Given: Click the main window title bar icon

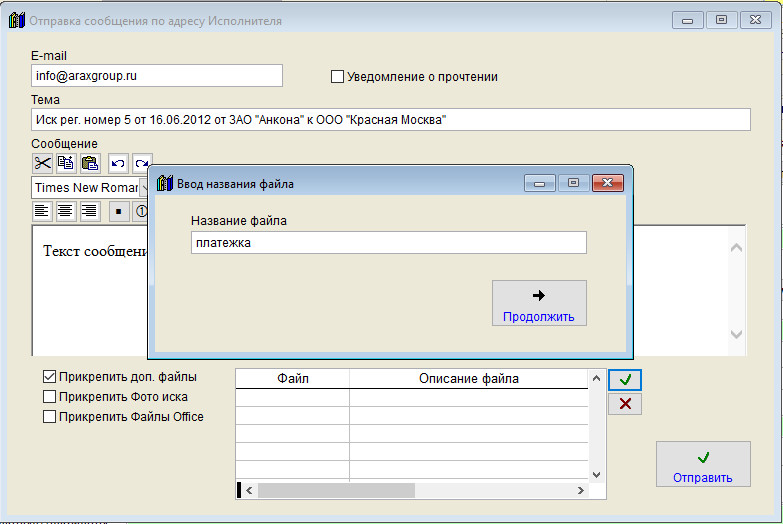Looking at the screenshot, I should [16, 20].
